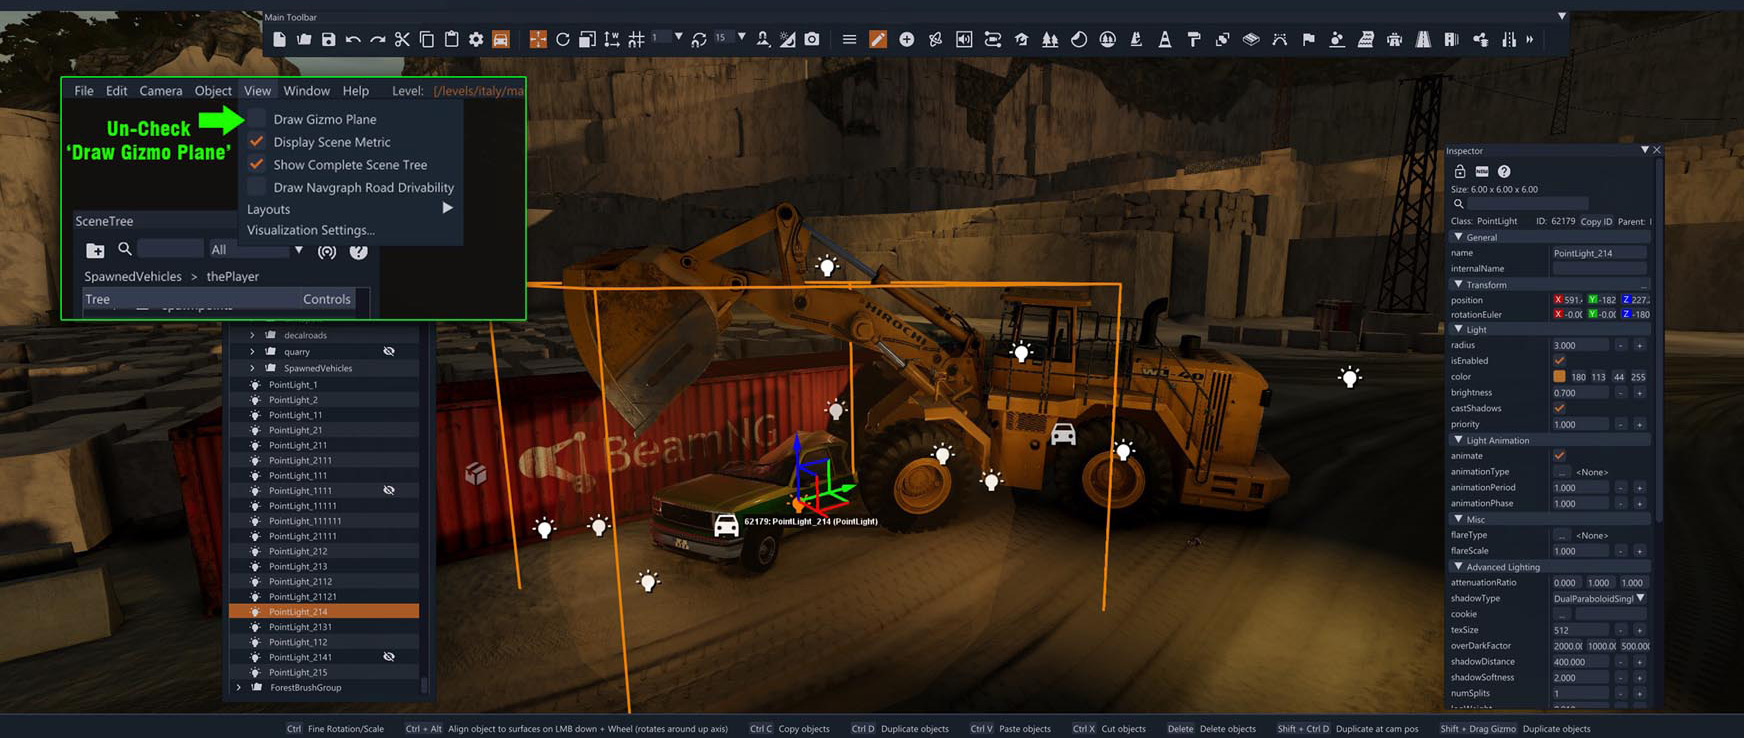Select the Rotate gizmo tool
Image resolution: width=1744 pixels, height=738 pixels.
pyautogui.click(x=563, y=40)
